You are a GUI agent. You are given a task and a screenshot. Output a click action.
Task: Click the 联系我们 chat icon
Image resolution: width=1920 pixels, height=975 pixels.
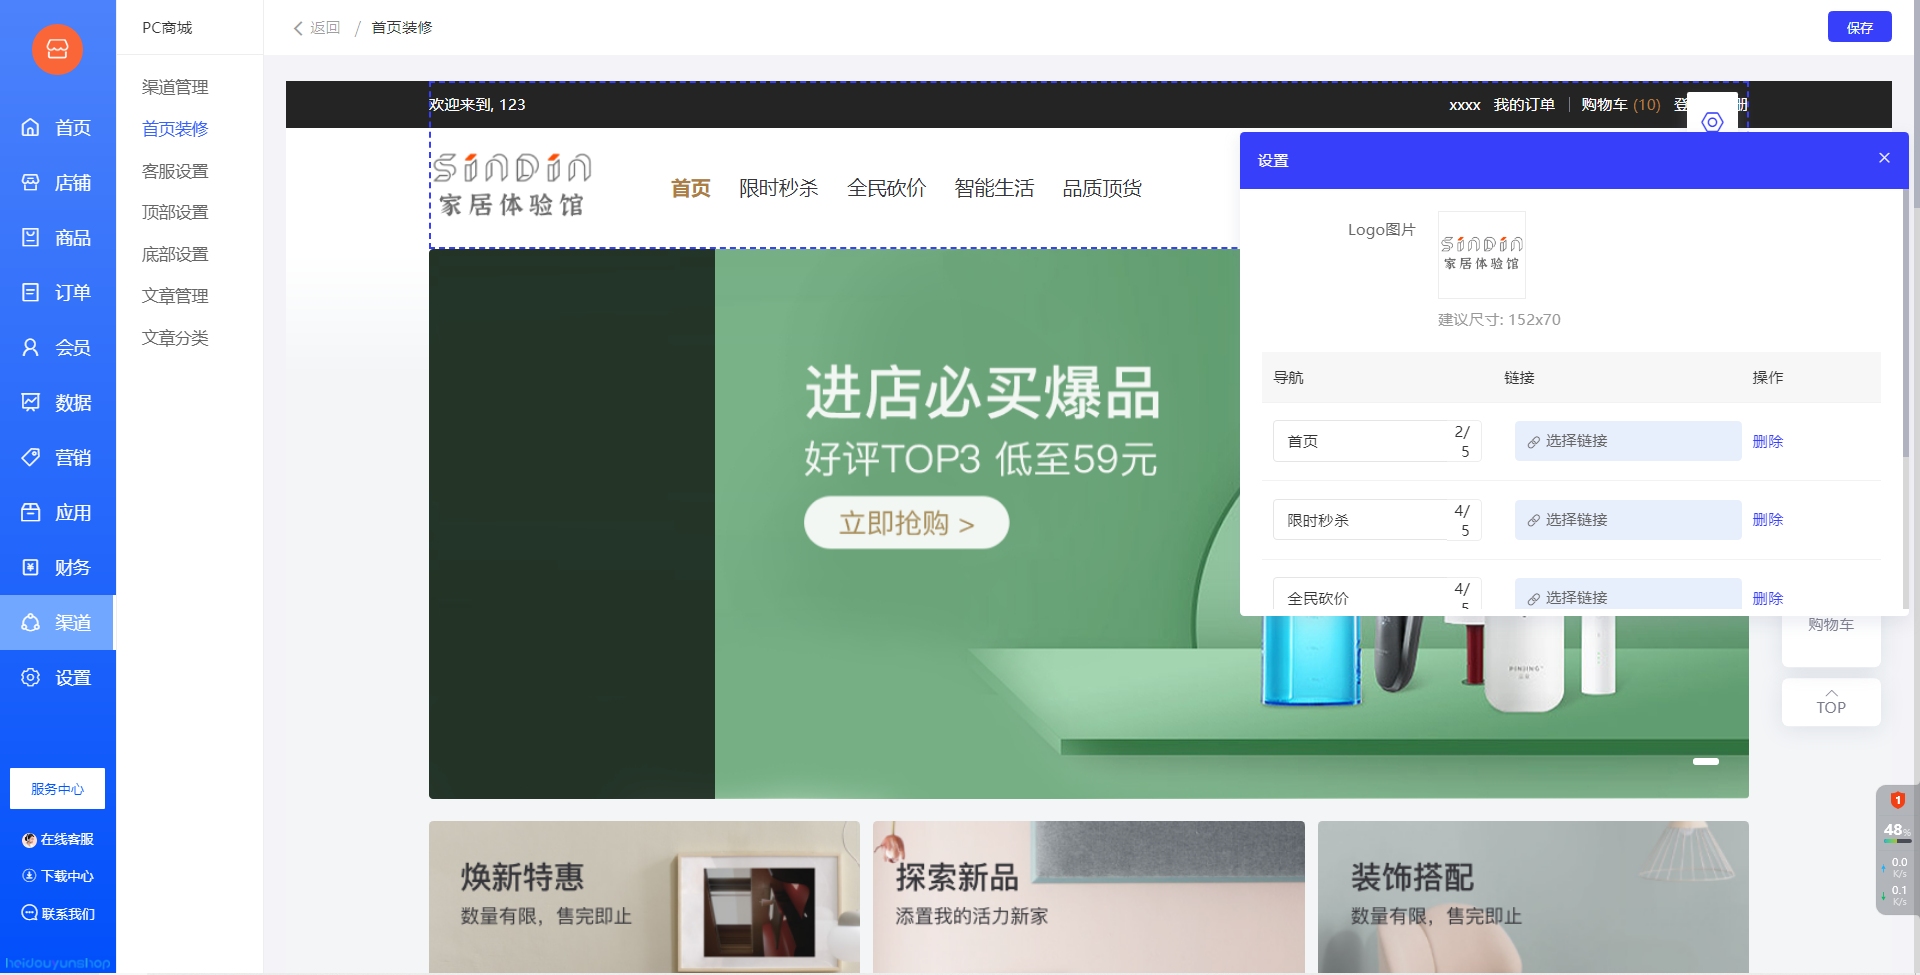[29, 913]
